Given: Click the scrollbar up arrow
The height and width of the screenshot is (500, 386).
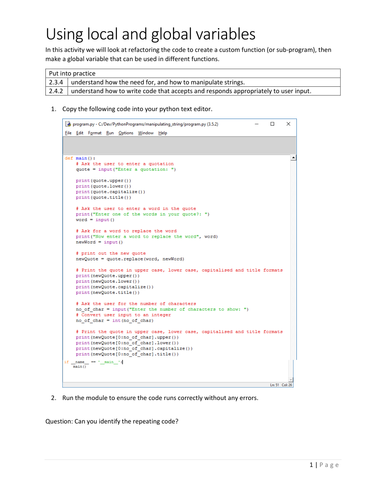Looking at the screenshot, I should (293, 158).
